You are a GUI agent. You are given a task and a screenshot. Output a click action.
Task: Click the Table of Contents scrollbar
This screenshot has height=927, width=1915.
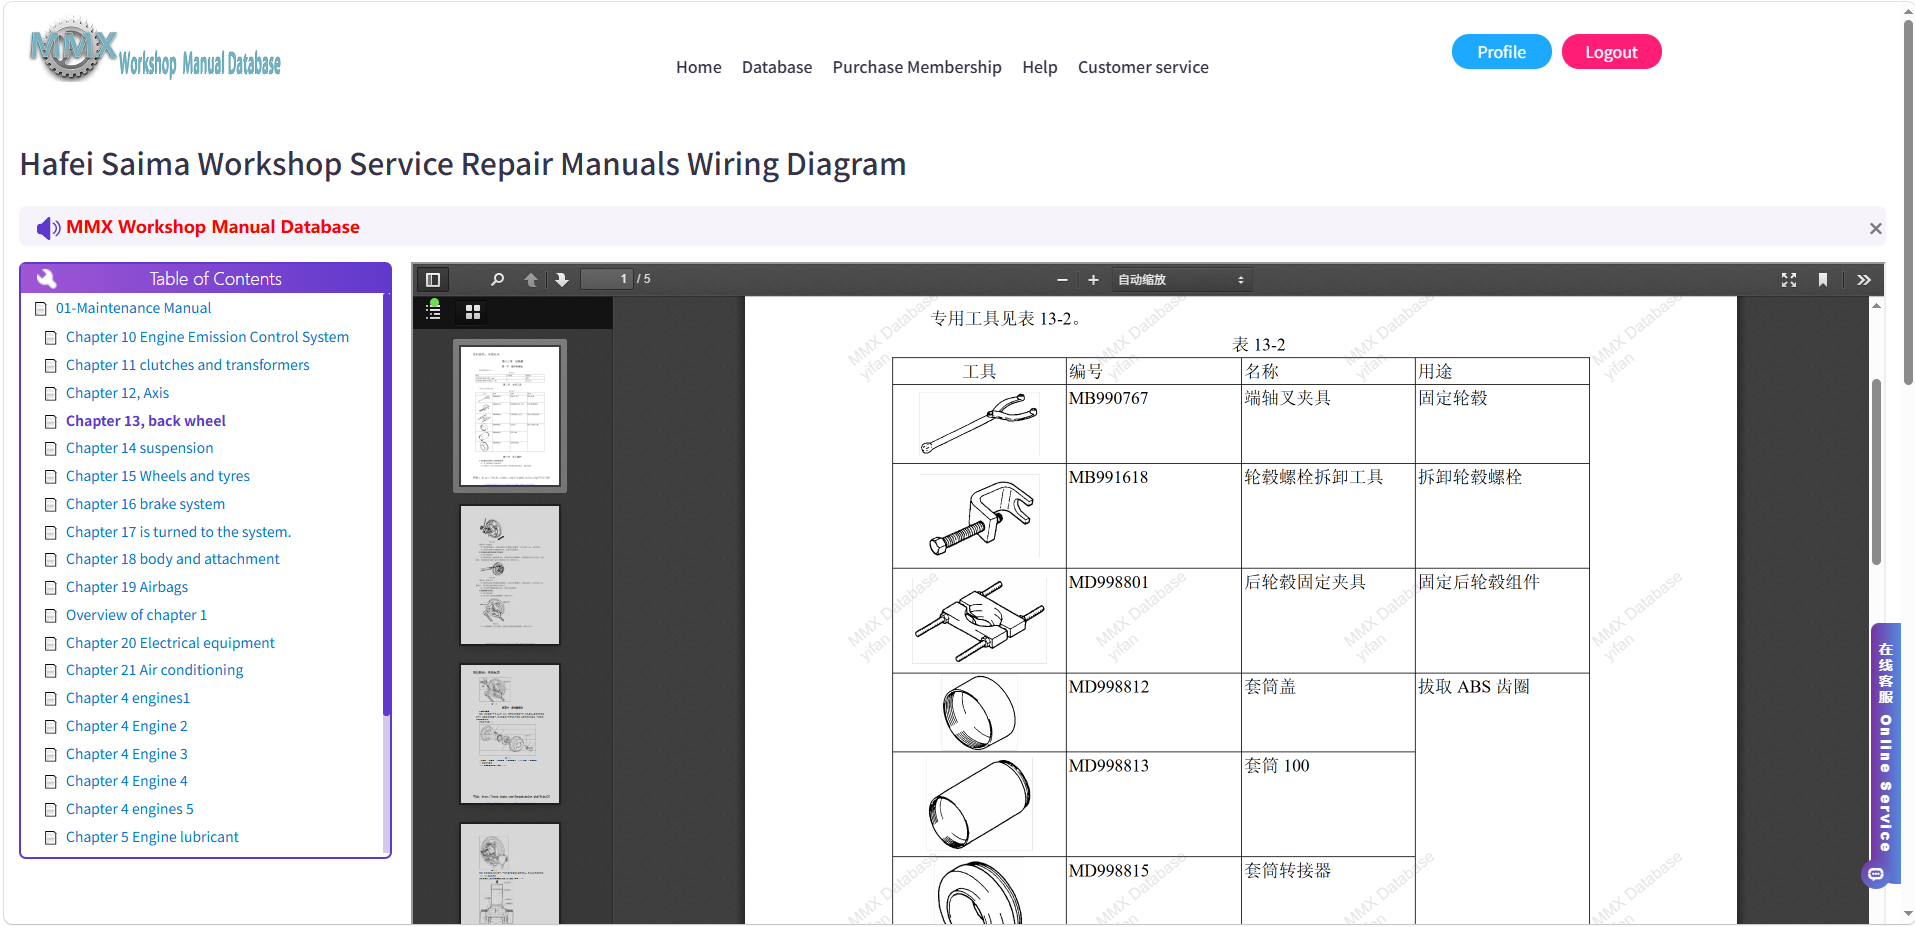pyautogui.click(x=386, y=505)
